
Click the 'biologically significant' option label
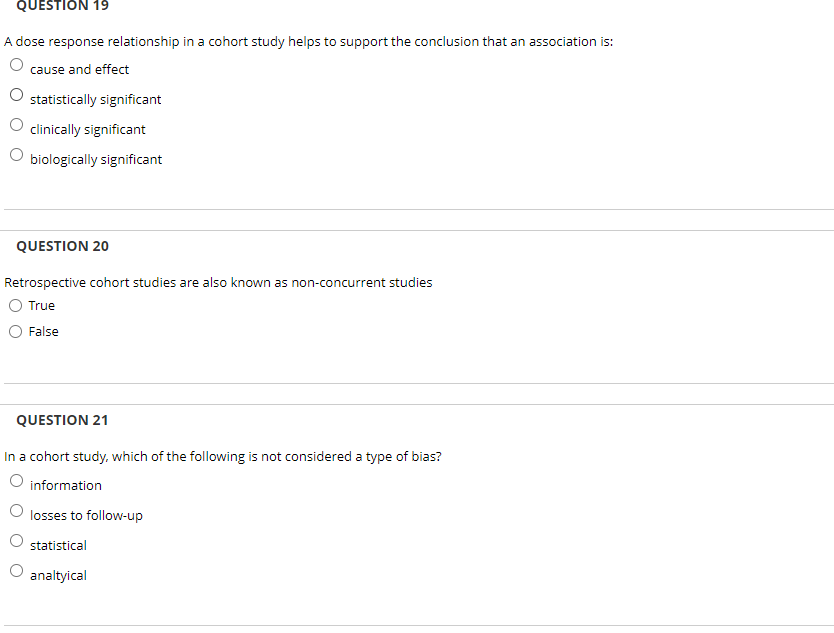point(96,159)
